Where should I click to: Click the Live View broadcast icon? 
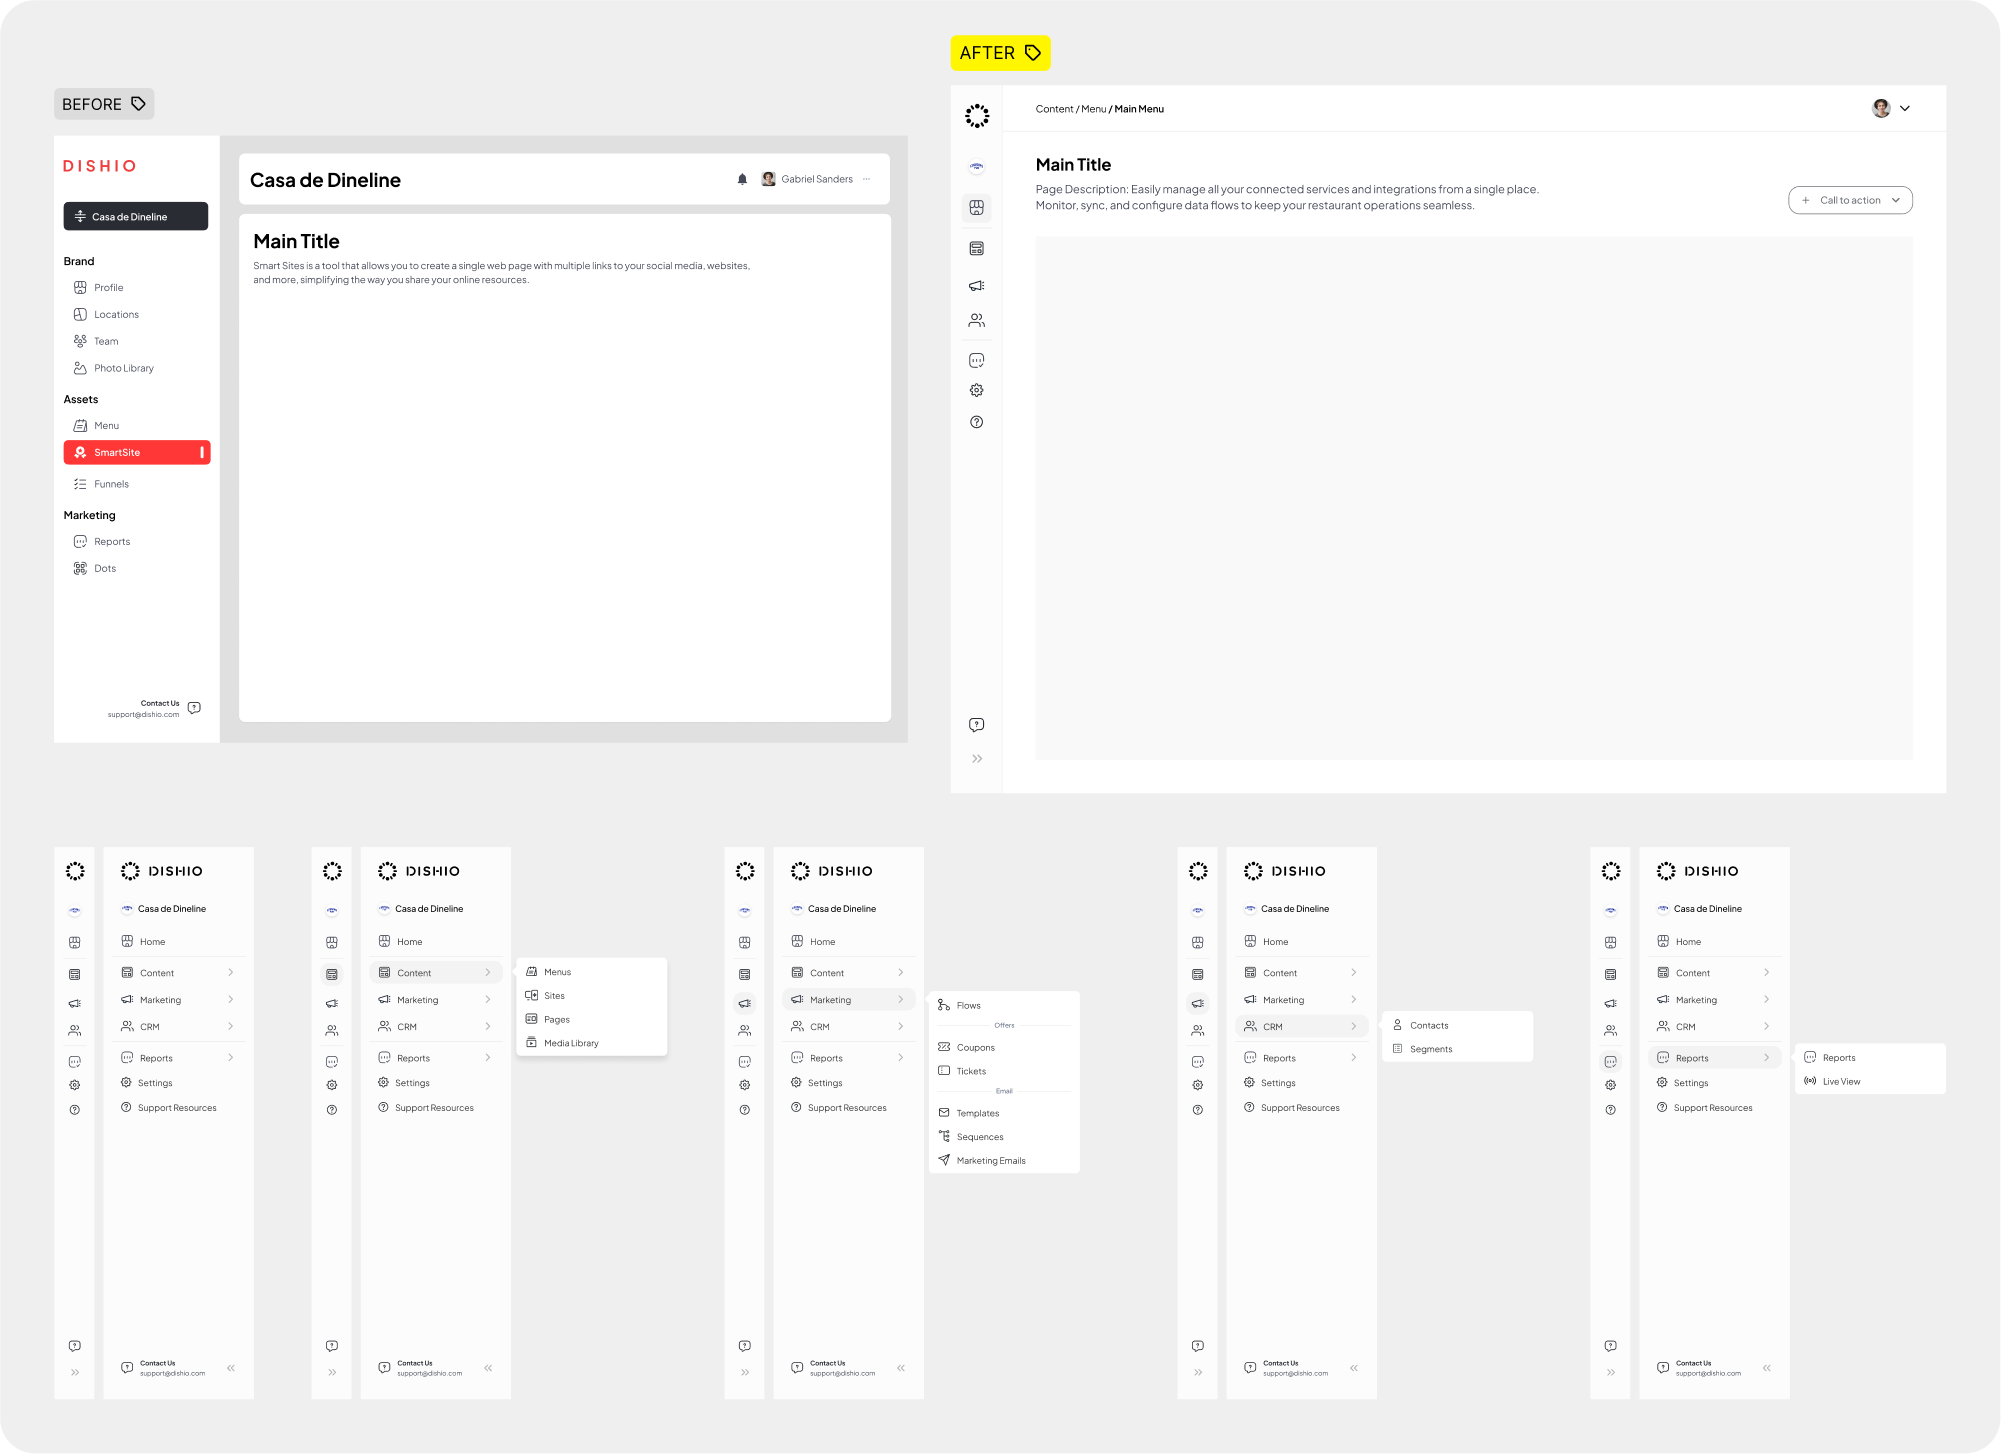(1810, 1081)
